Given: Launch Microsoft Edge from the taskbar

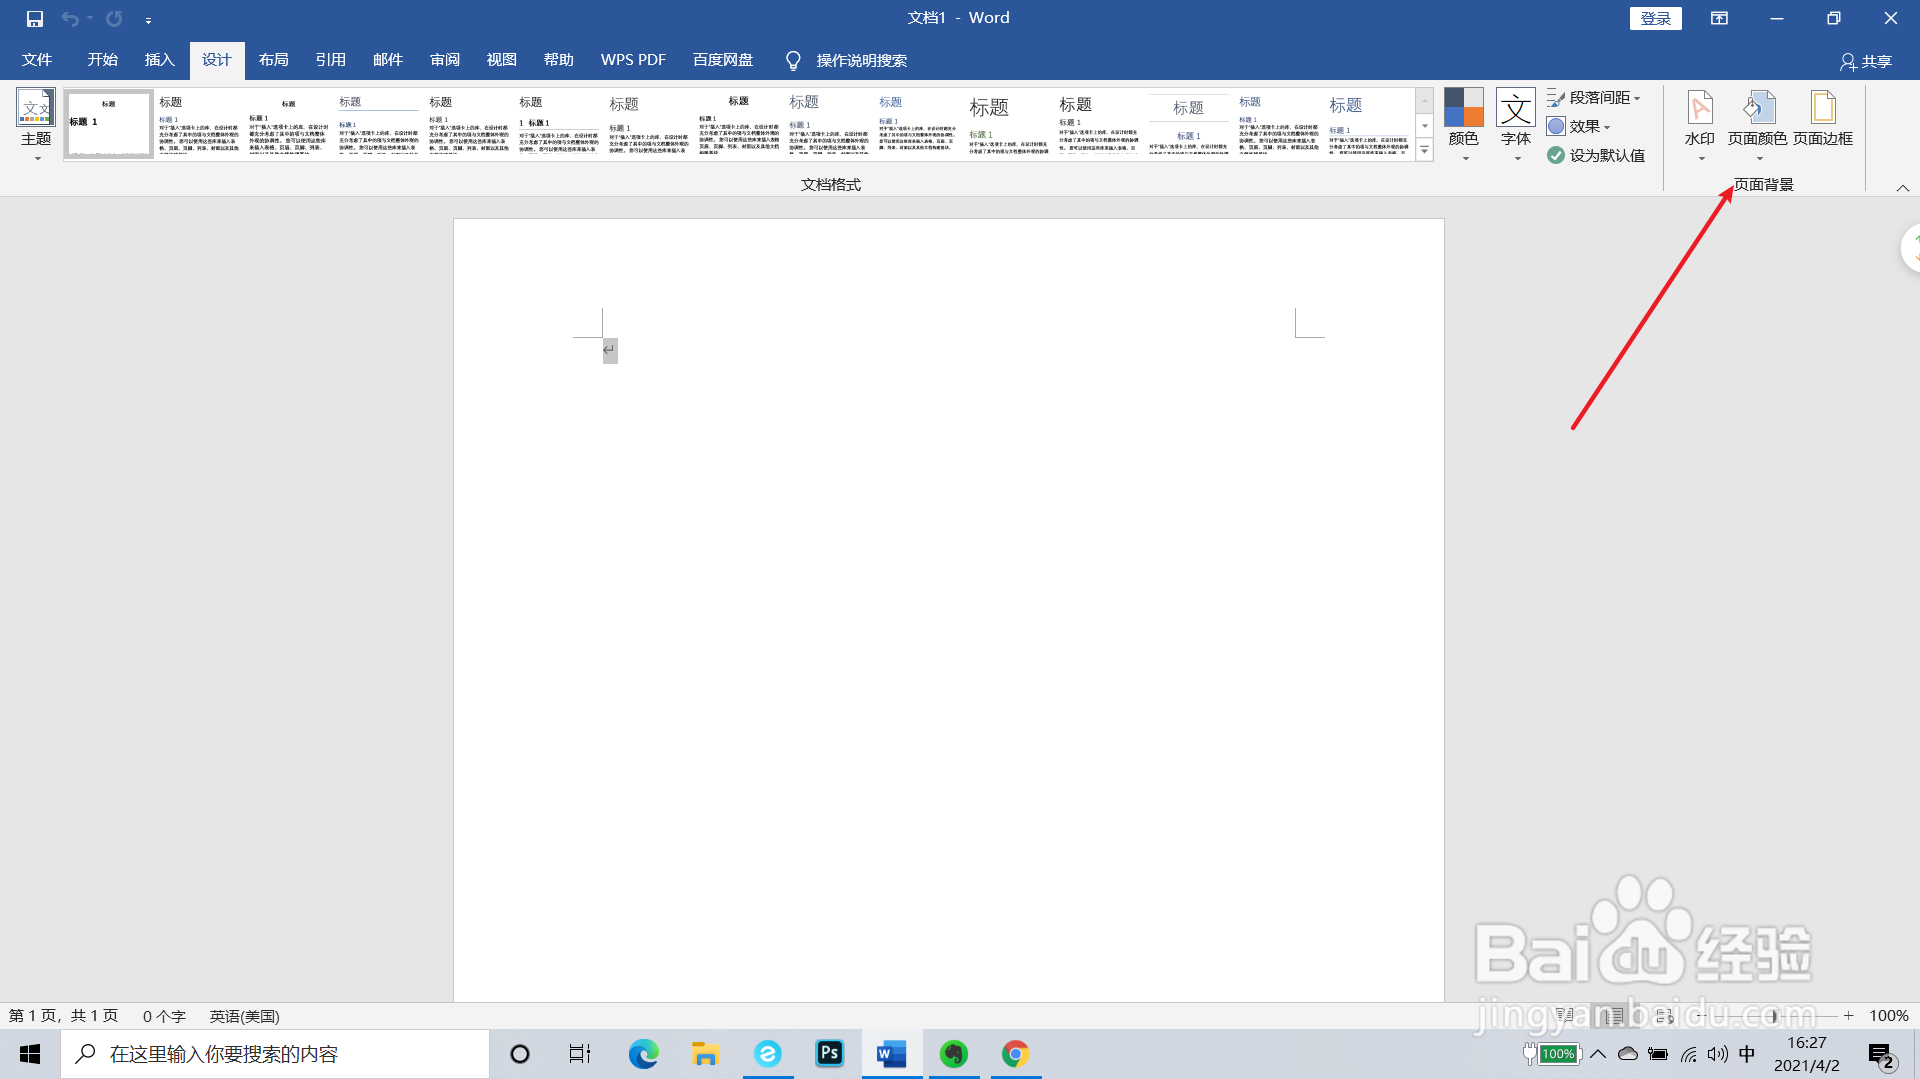Looking at the screenshot, I should pos(643,1054).
